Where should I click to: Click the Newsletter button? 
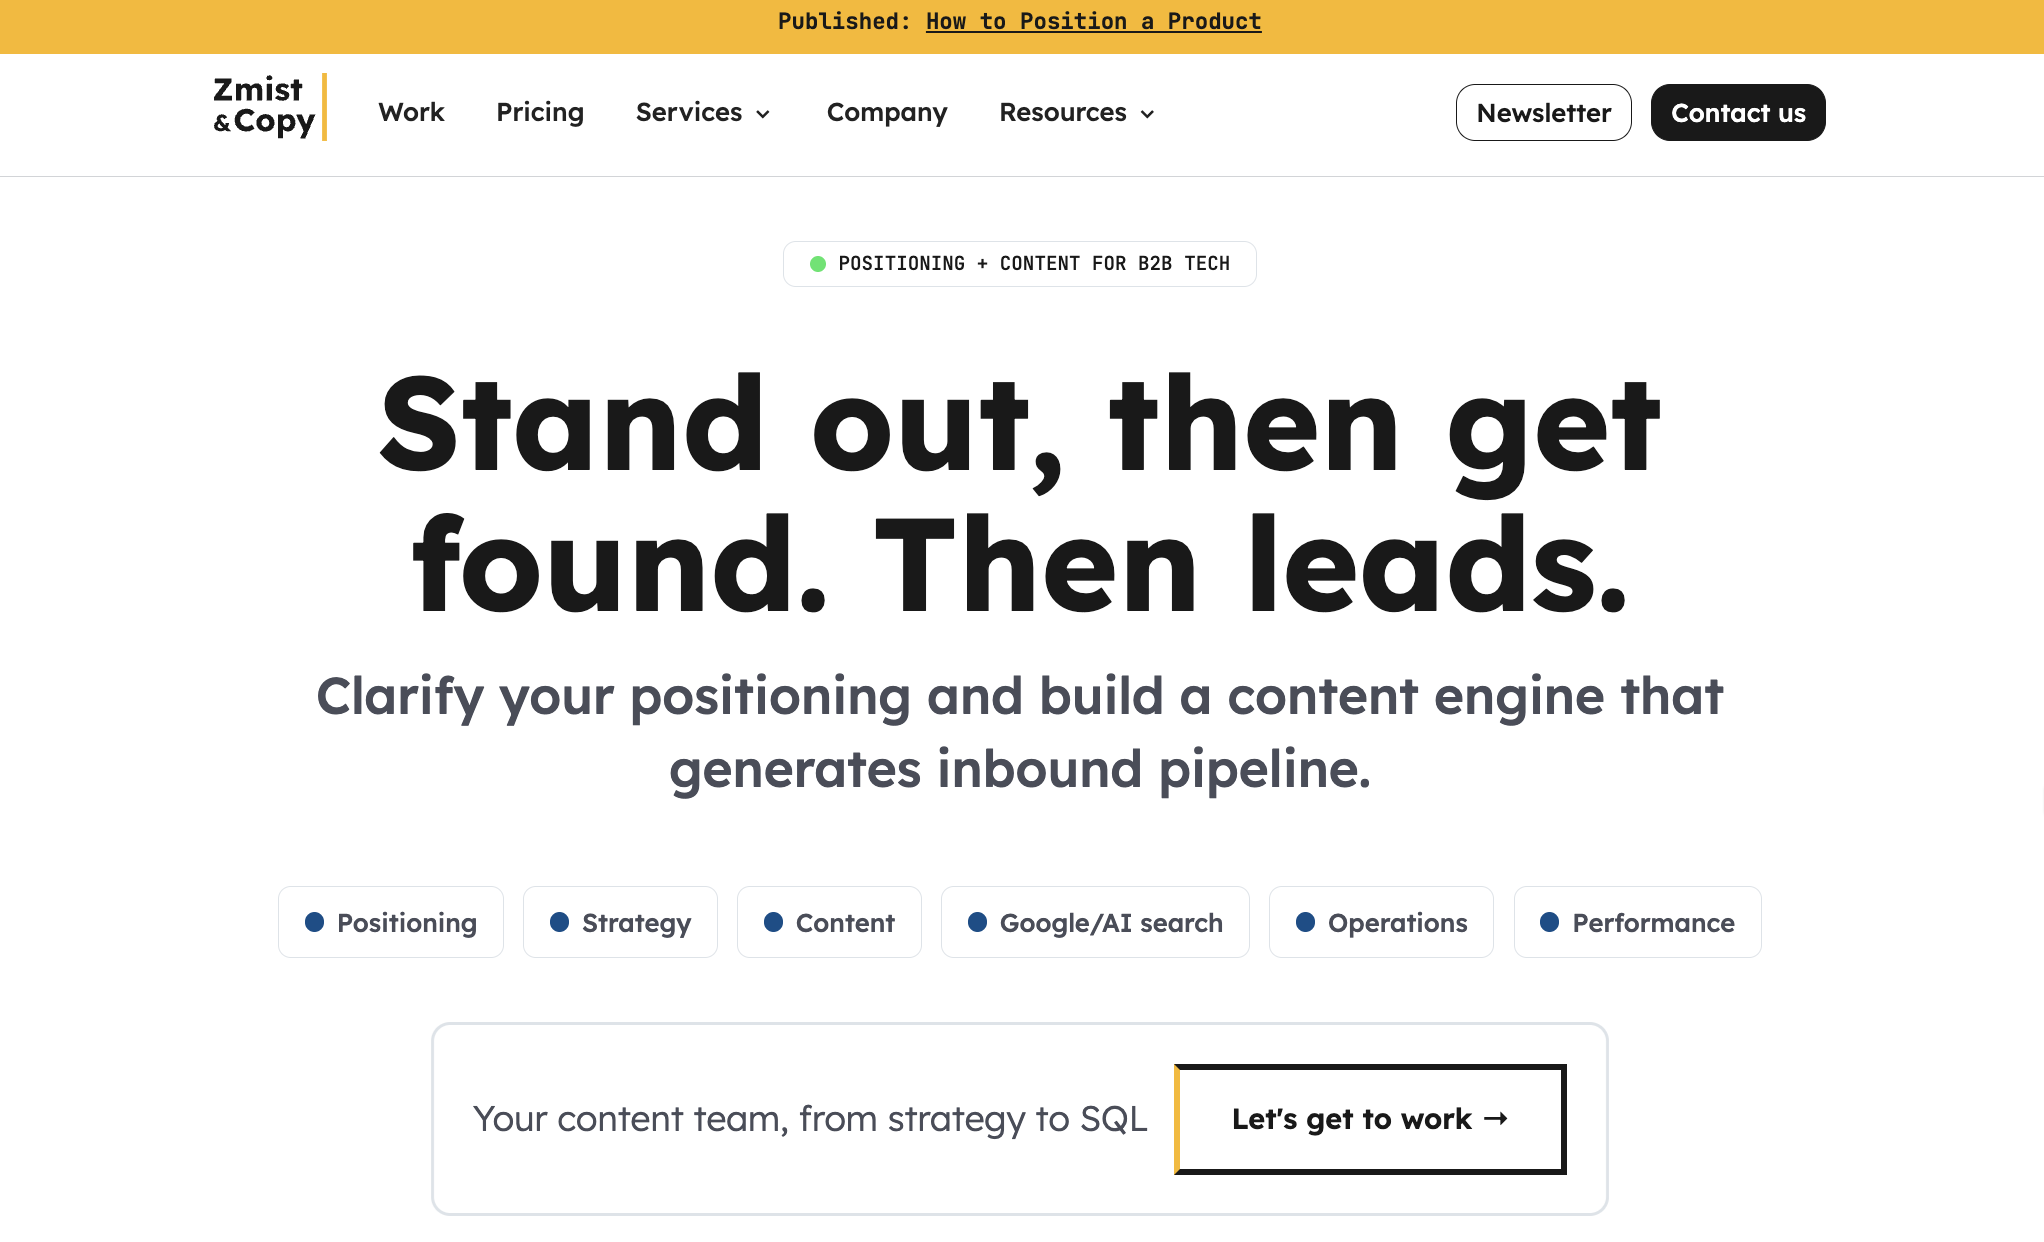pyautogui.click(x=1544, y=113)
